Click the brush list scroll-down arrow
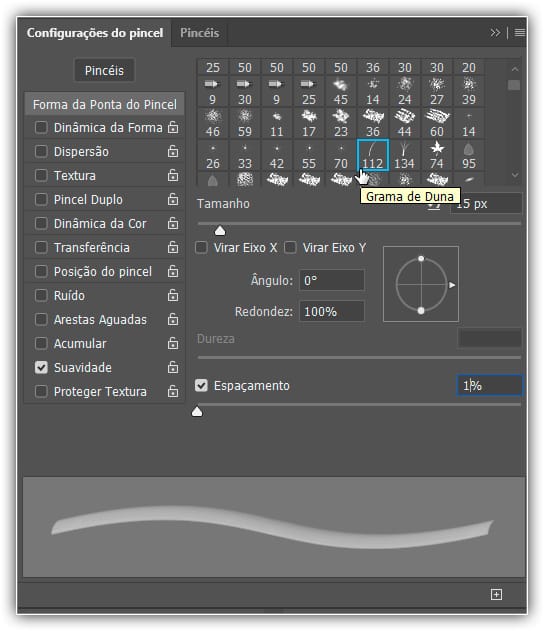Screen dimensions: 544x631 tap(515, 175)
